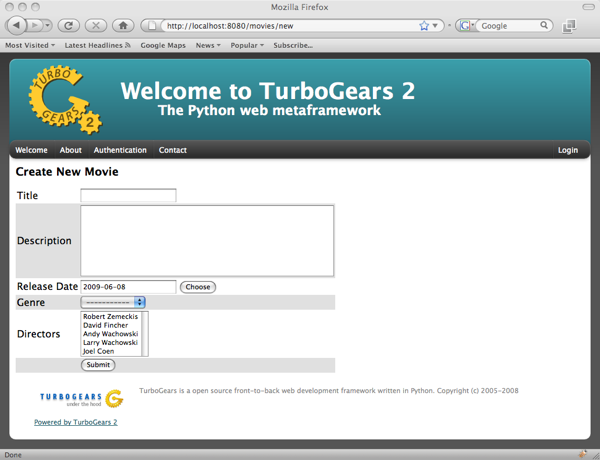Viewport: 600px width, 460px height.
Task: Click the Release Date field
Action: click(x=128, y=287)
